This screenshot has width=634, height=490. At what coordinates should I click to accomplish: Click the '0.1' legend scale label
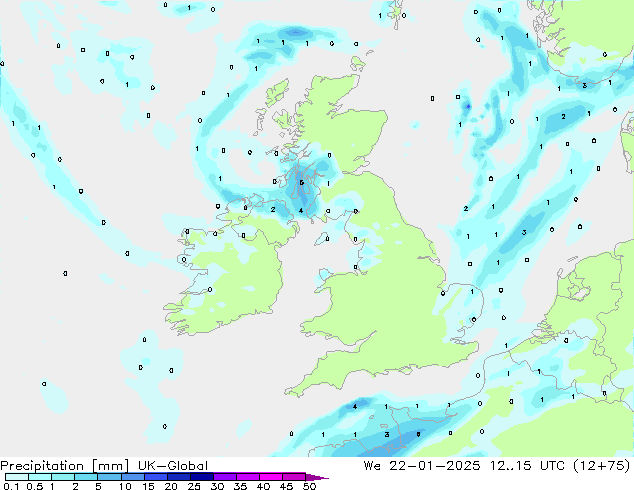(x=11, y=486)
